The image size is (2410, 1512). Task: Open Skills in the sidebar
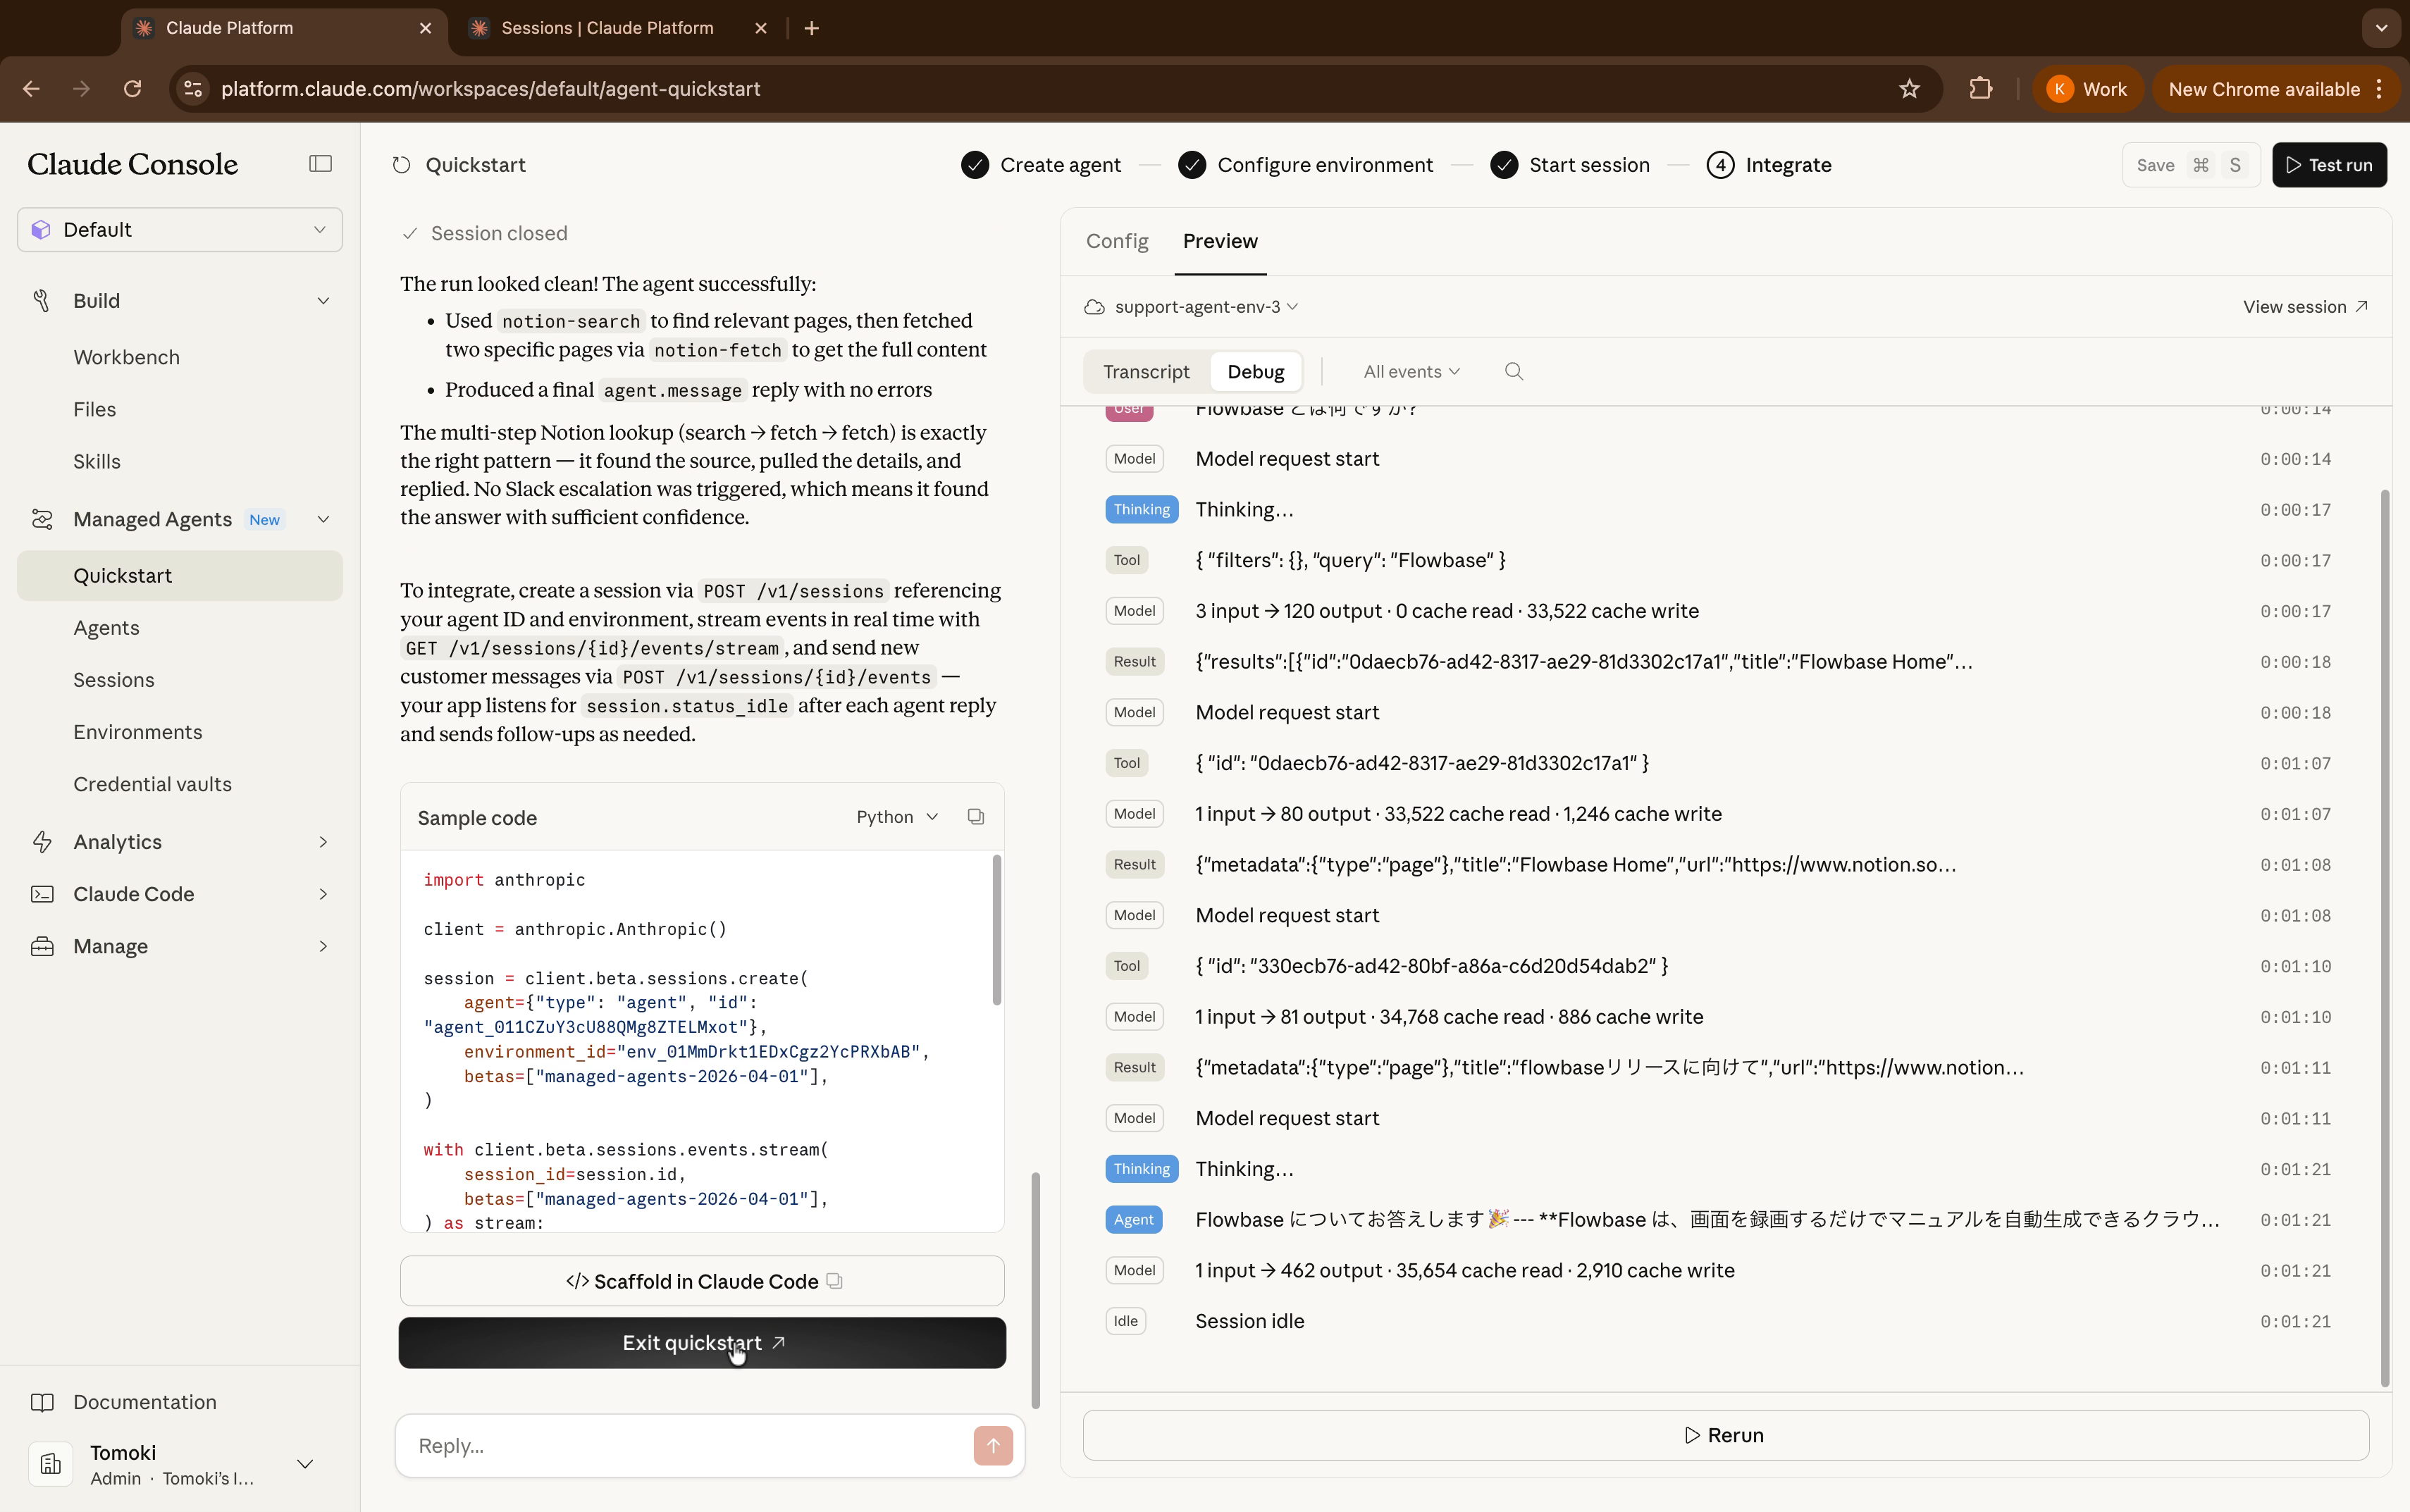point(96,461)
